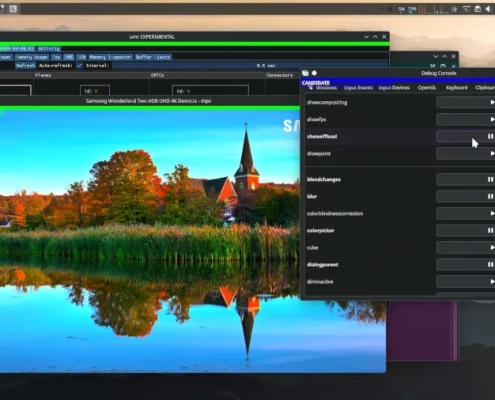Switch to the KMS tab in umr

click(69, 57)
